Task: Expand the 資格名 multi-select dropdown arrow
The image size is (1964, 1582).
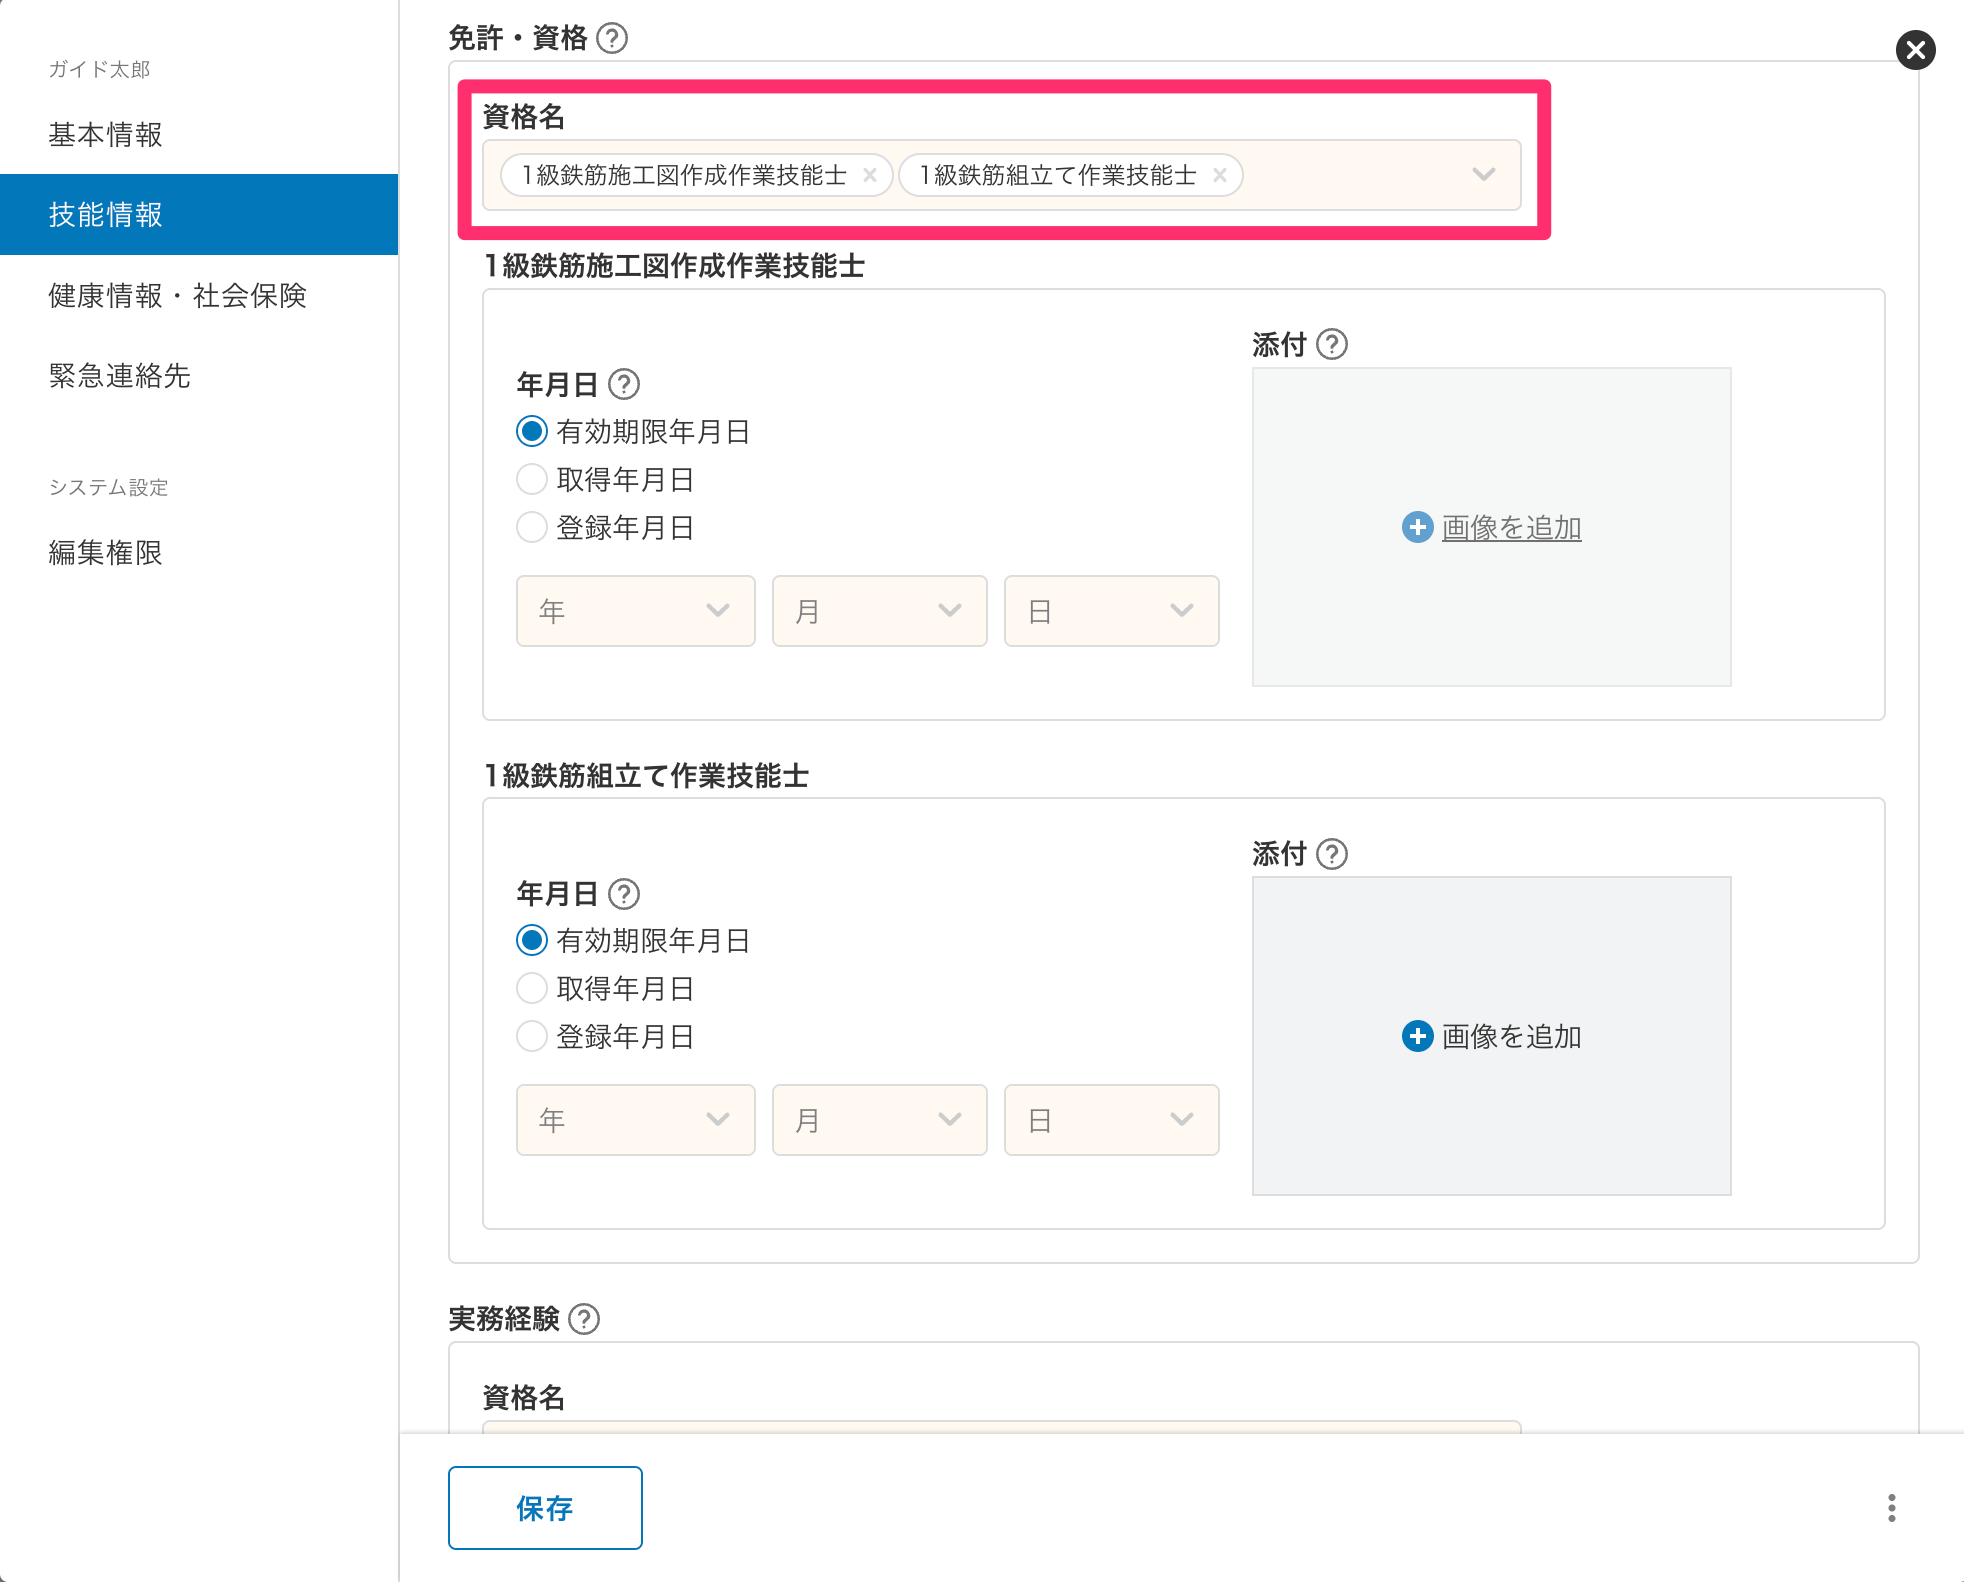Action: pyautogui.click(x=1483, y=175)
